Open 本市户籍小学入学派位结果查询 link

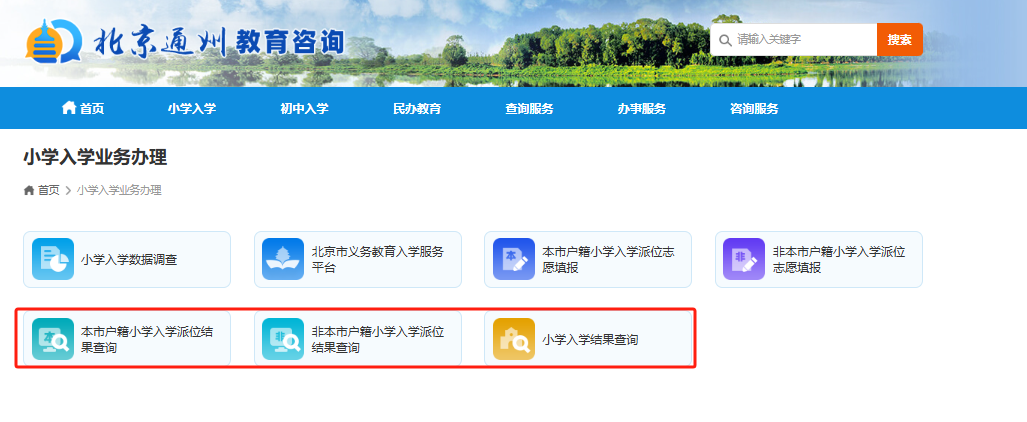tap(127, 339)
